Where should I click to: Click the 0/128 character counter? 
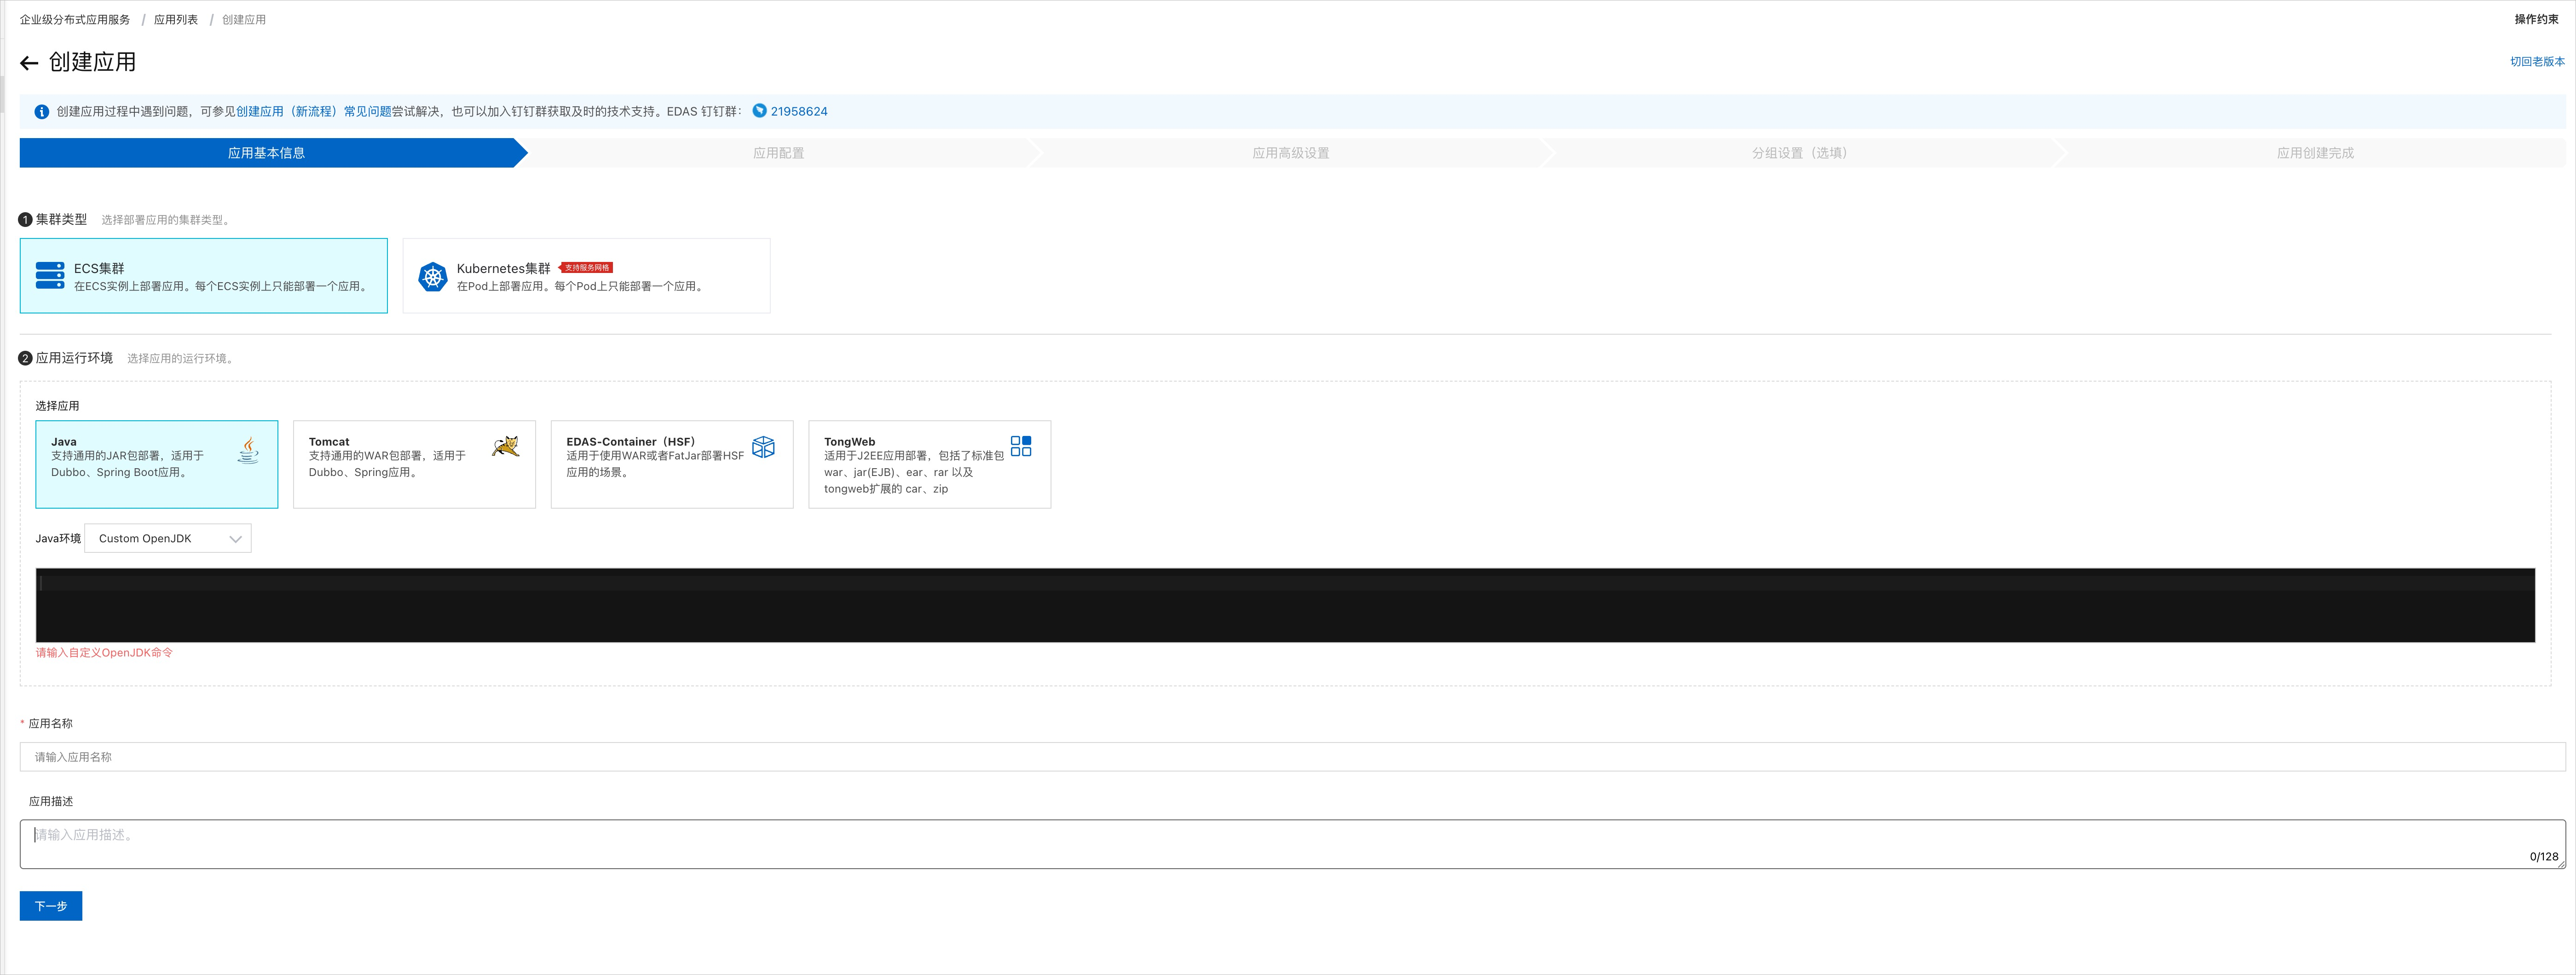[x=2543, y=857]
